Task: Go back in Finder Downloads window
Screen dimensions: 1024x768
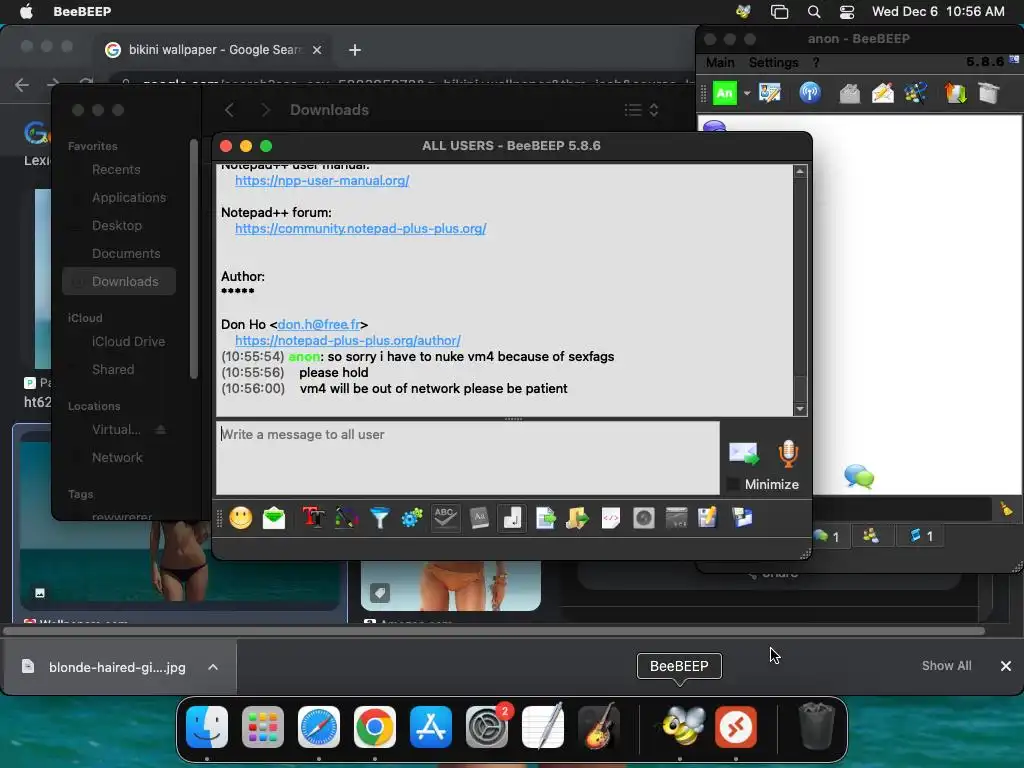Action: click(229, 110)
